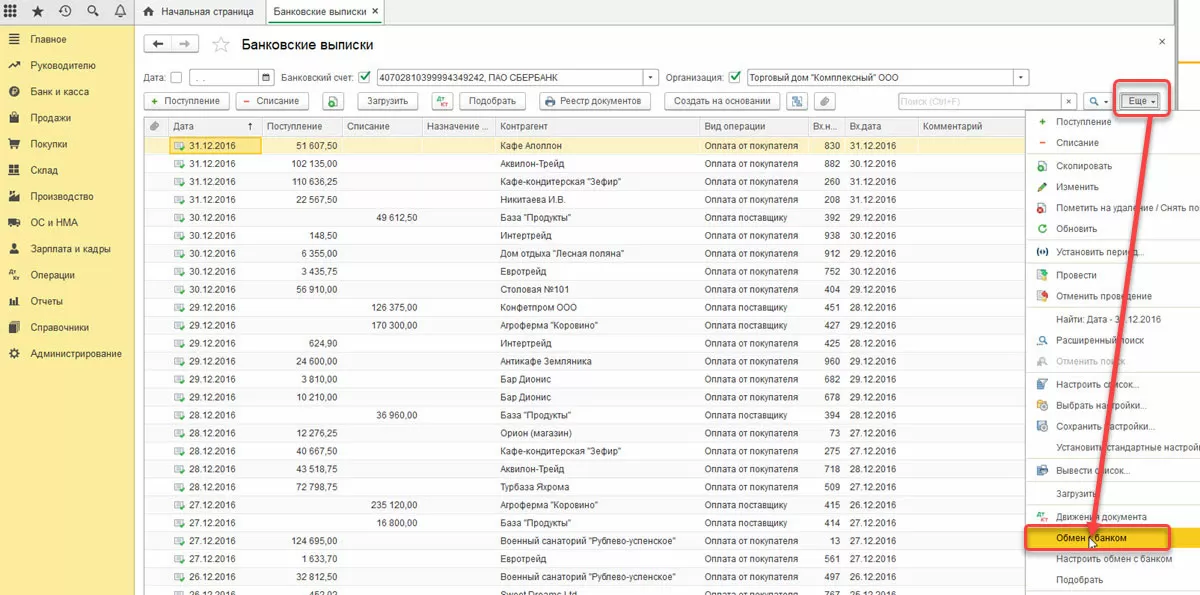Viewport: 1200px width, 595px height.
Task: Open the Еще dropdown button
Action: tap(1141, 101)
